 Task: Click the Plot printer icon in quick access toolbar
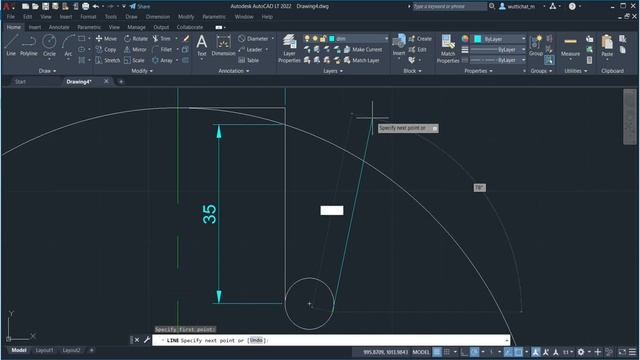click(85, 6)
